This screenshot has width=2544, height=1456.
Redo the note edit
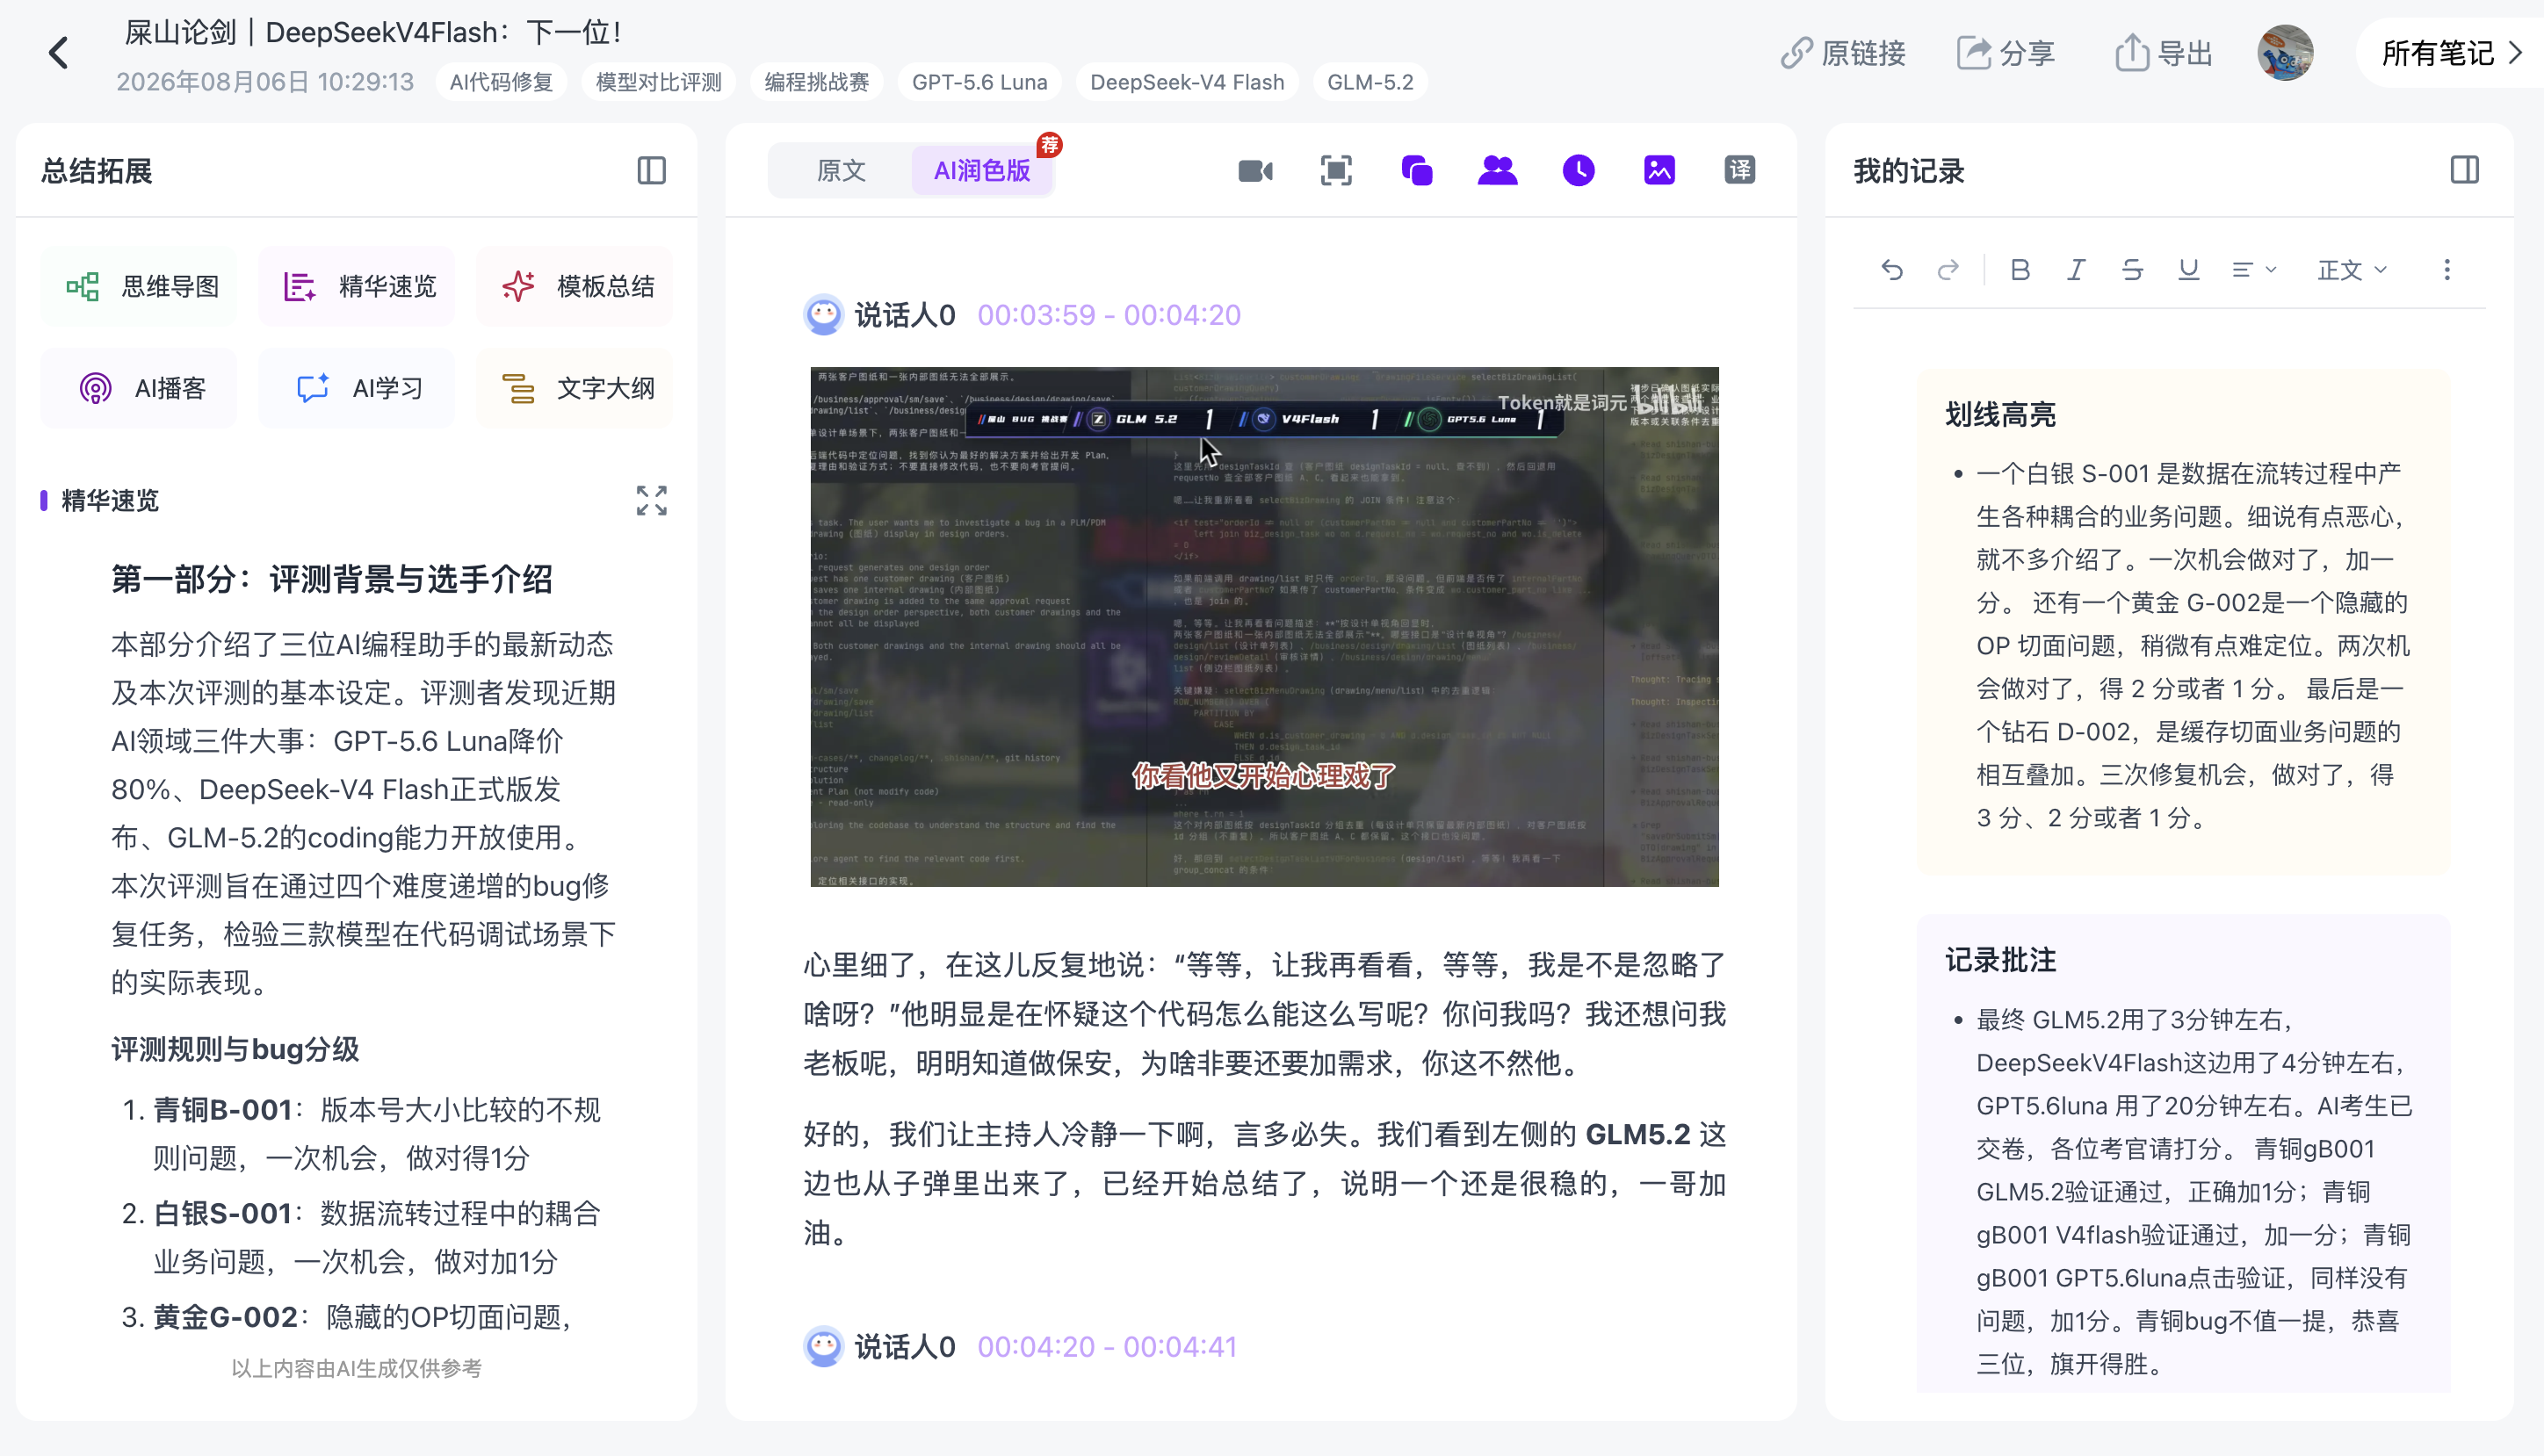click(x=1947, y=270)
